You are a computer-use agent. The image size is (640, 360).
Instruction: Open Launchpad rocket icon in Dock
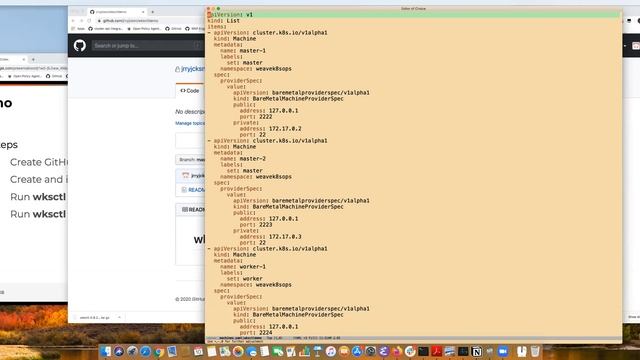point(132,351)
